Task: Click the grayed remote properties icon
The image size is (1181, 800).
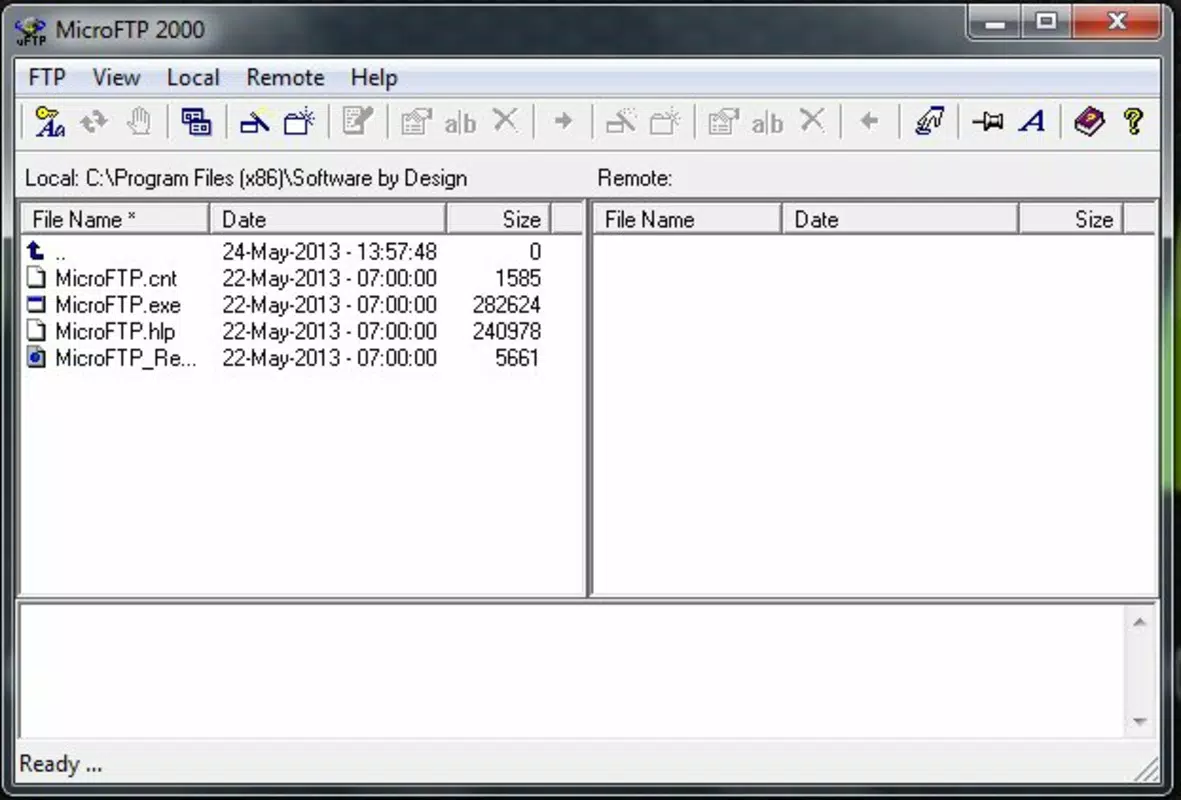Action: [x=723, y=121]
